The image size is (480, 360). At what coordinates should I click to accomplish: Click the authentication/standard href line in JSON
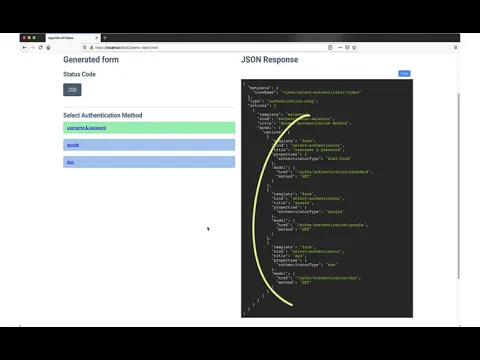pos(325,172)
